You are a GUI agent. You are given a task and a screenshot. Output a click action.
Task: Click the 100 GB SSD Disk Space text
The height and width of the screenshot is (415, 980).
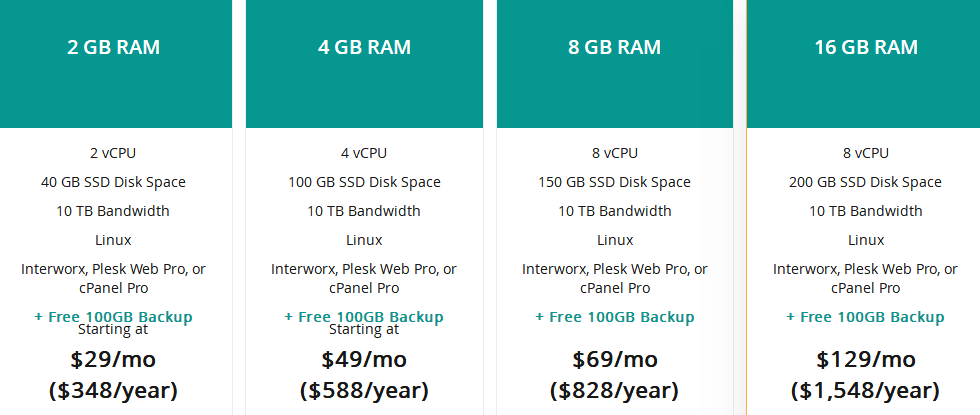(x=364, y=182)
